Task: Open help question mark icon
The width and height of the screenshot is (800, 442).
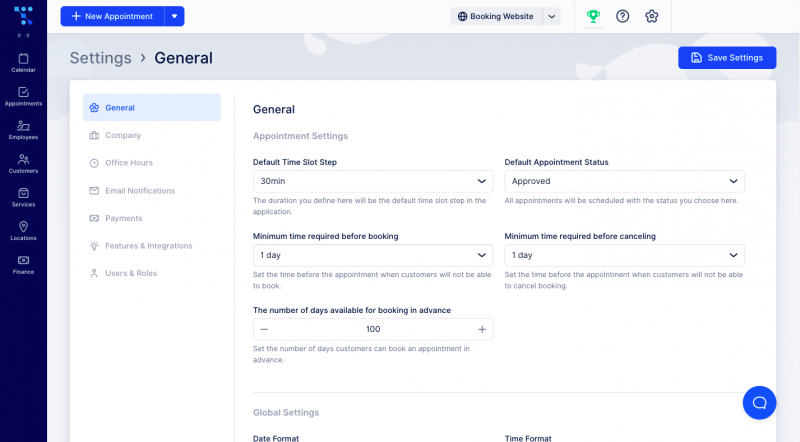Action: [622, 16]
